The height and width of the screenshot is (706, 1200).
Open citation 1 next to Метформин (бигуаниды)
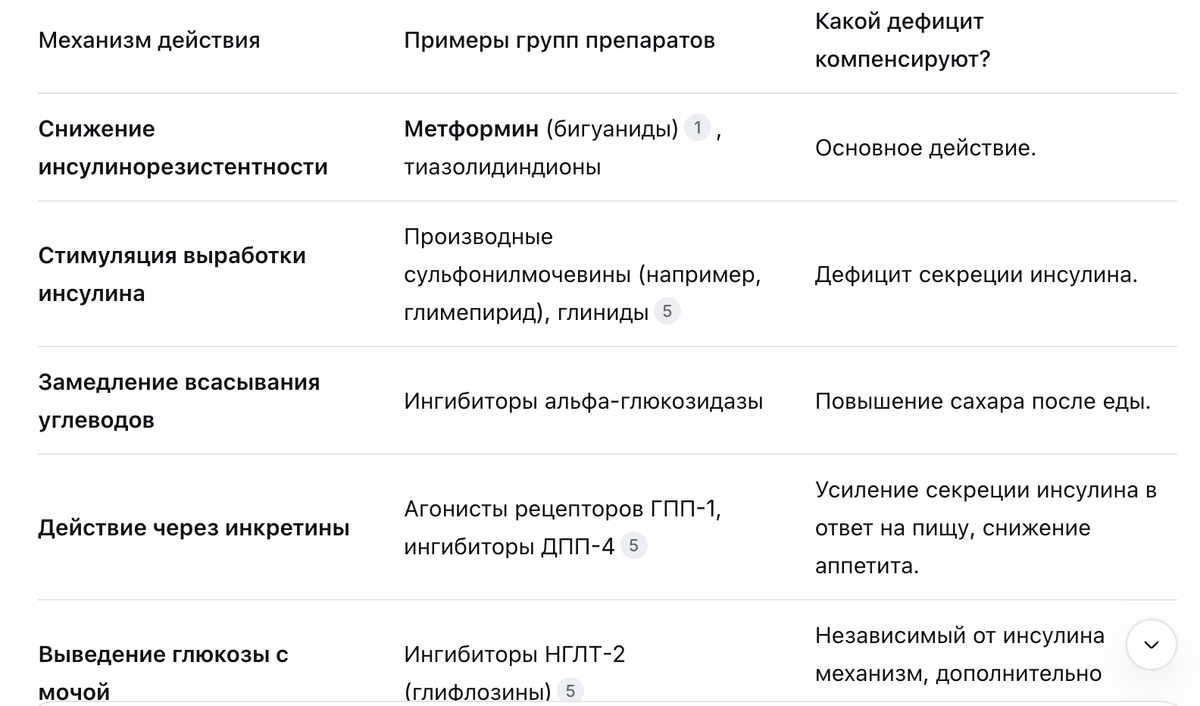tap(698, 128)
